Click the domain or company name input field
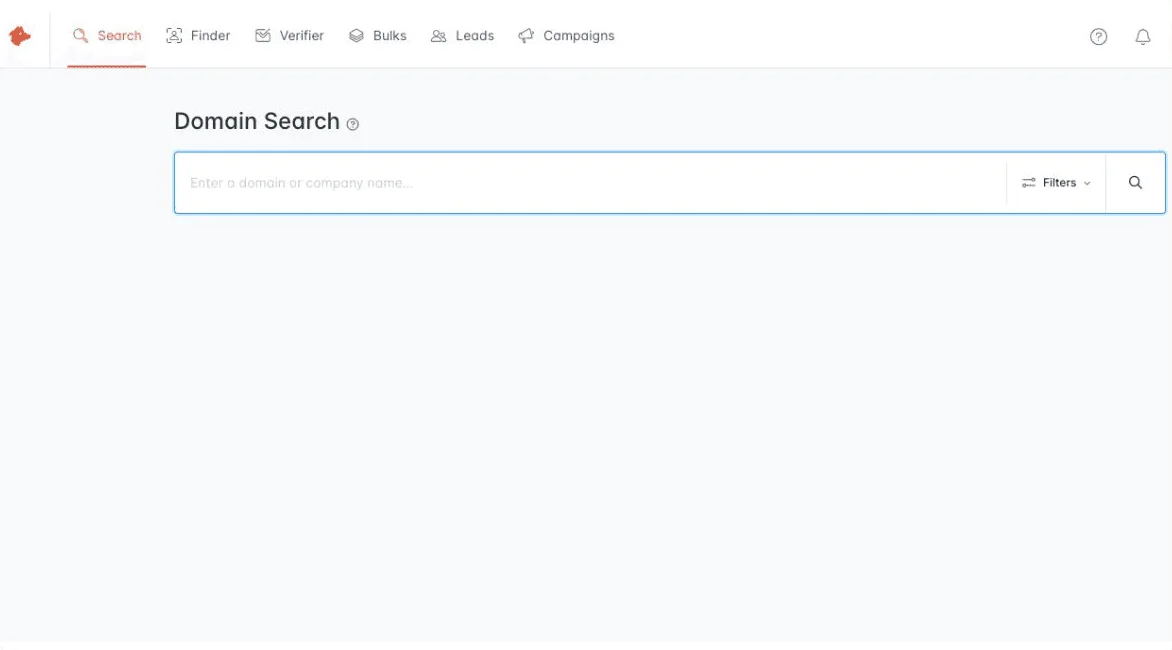This screenshot has width=1172, height=650. point(500,182)
